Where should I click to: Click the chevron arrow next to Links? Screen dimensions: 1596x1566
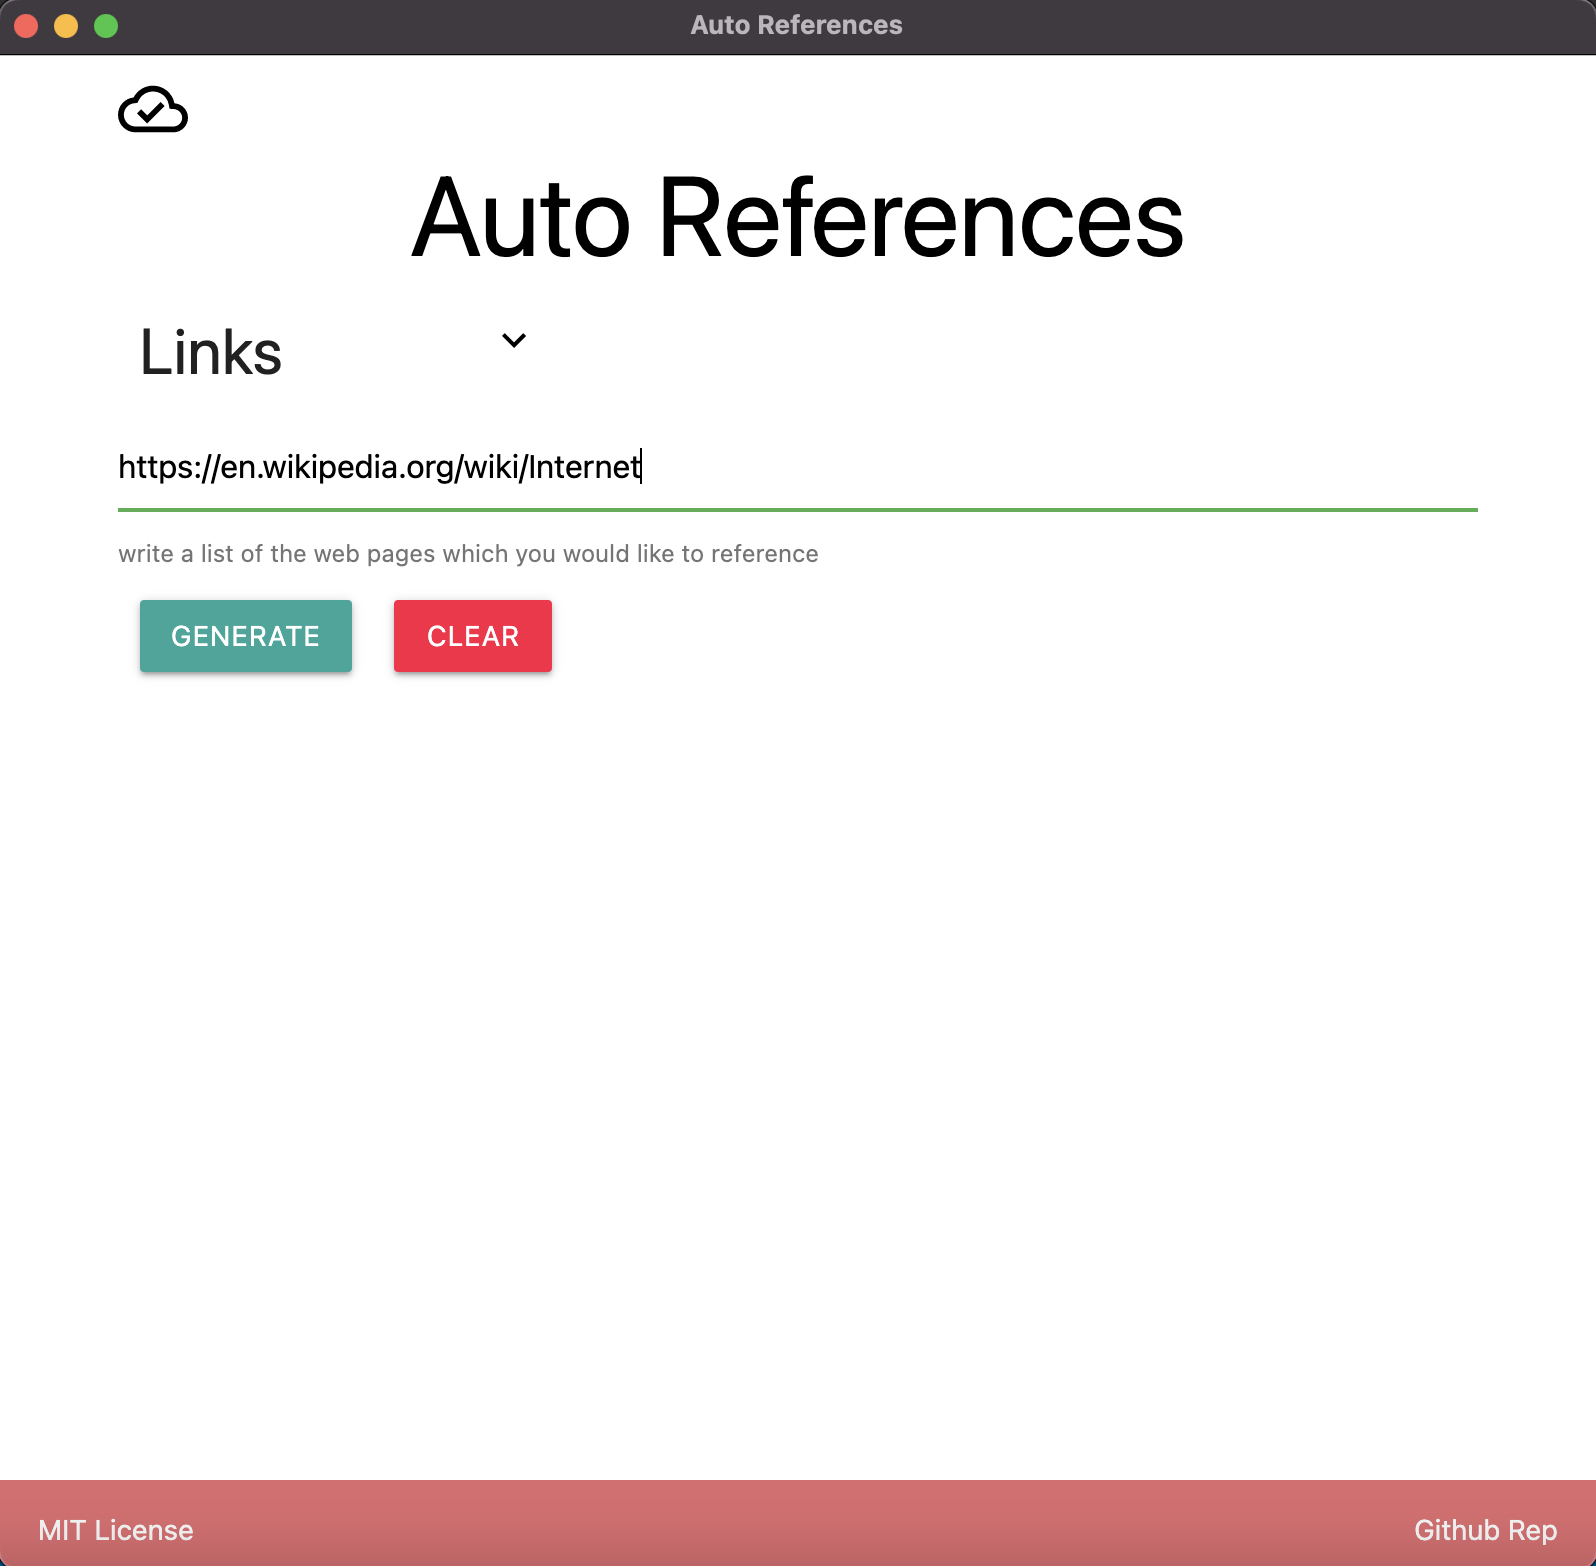tap(514, 340)
